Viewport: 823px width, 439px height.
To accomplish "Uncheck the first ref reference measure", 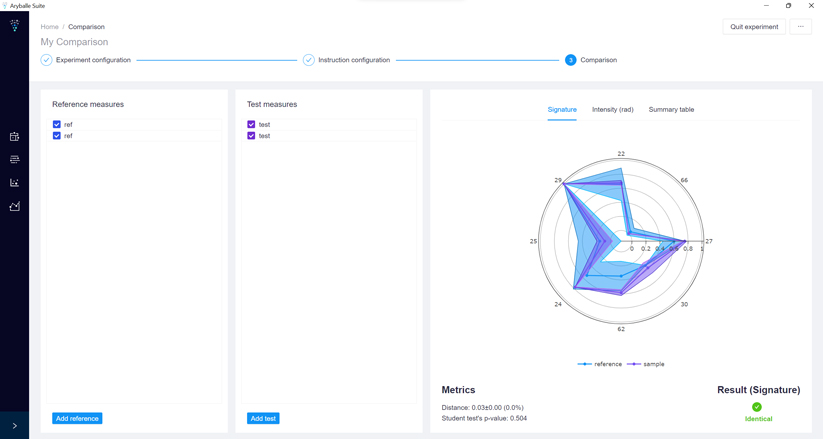I will [57, 125].
